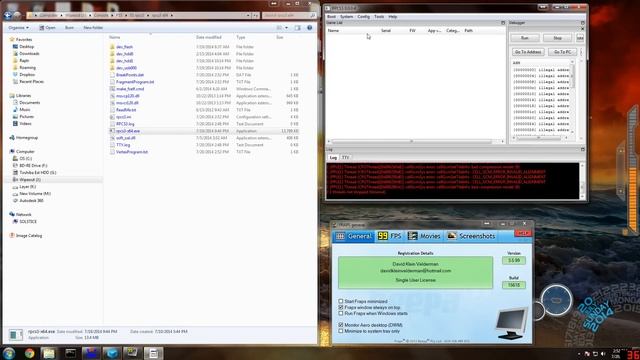Select the soft_oal.dll file
This screenshot has width=640, height=360.
pos(125,138)
